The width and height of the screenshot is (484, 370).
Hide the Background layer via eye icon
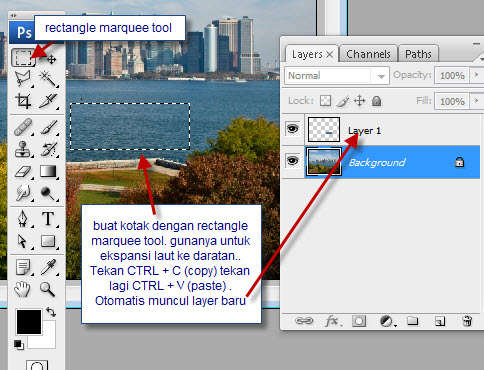(293, 161)
